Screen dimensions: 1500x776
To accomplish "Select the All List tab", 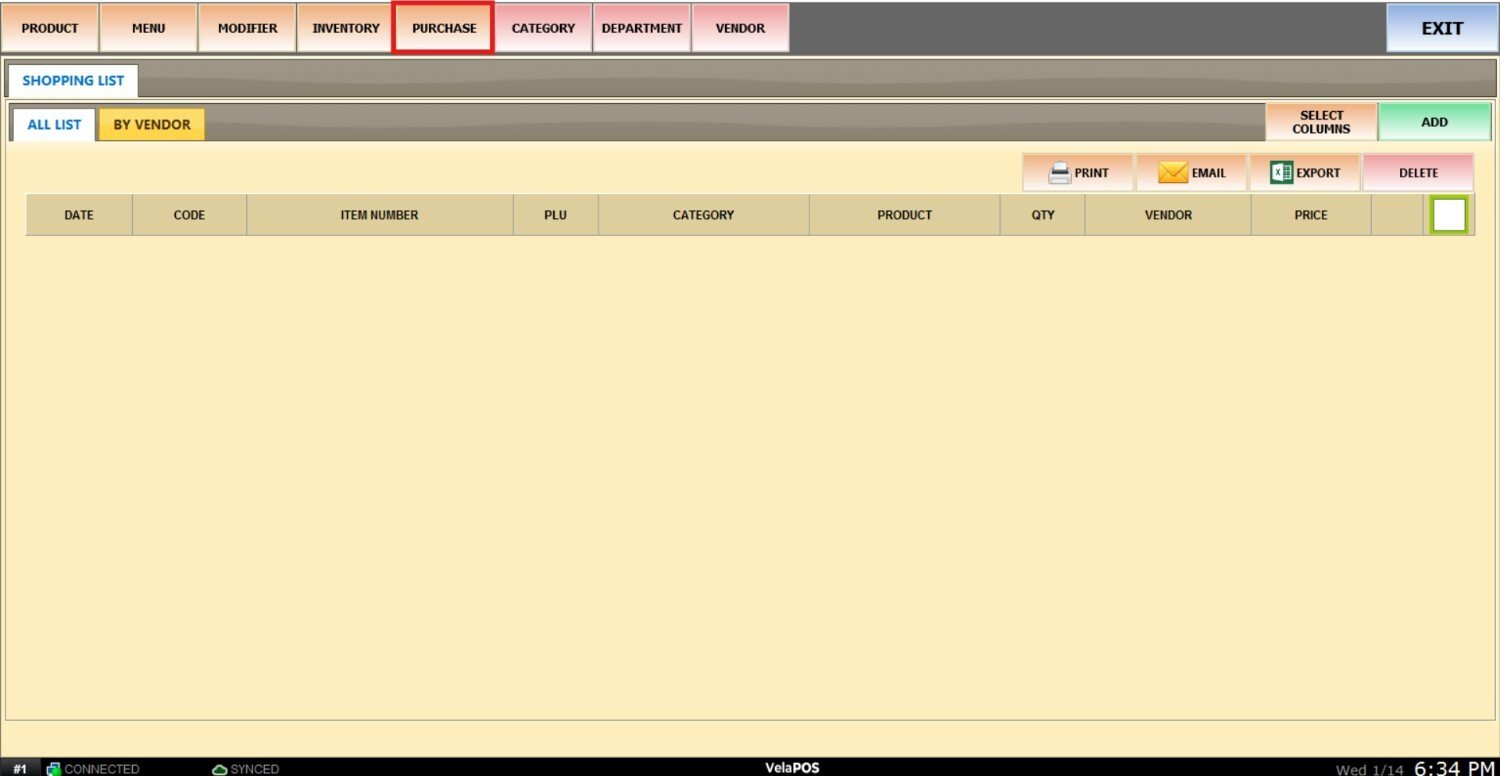I will [54, 125].
